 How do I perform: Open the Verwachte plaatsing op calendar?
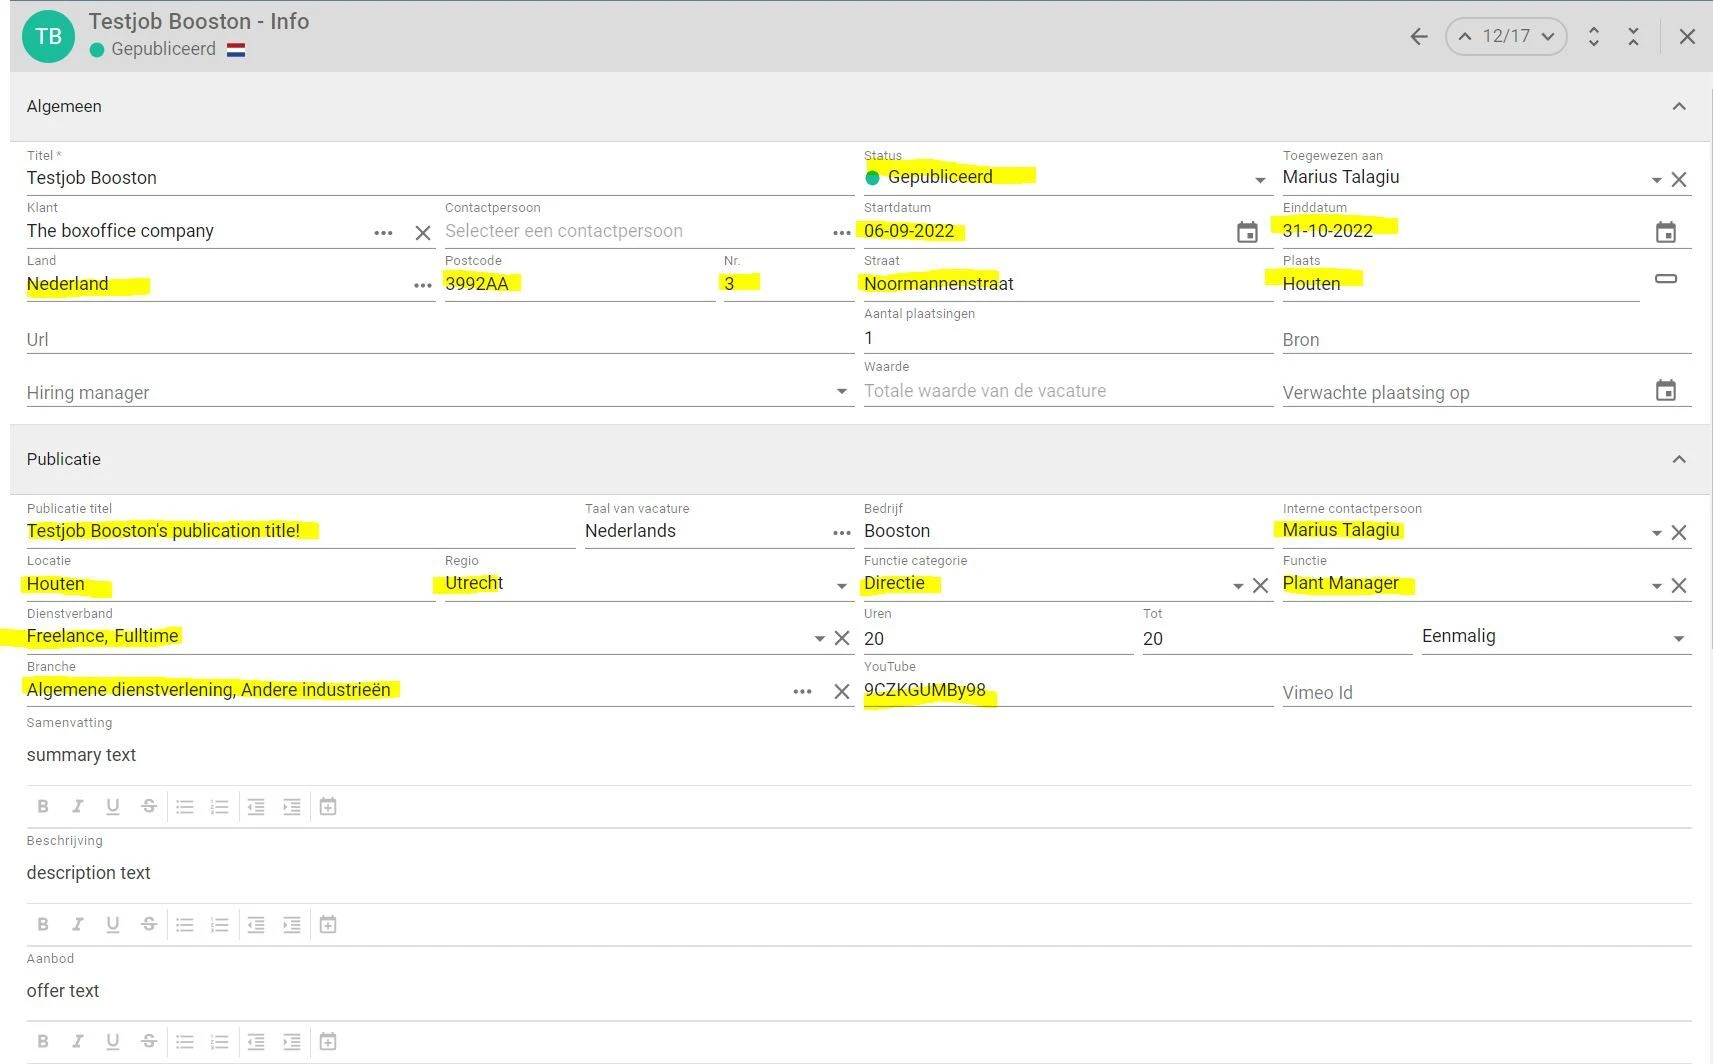(1665, 391)
